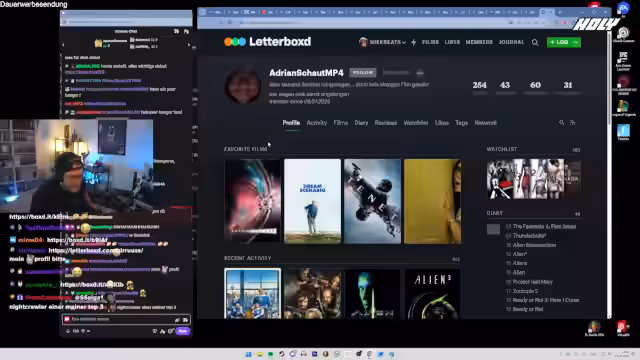Open the FILMS menu in Letterboxd header
The height and width of the screenshot is (360, 640).
pos(430,42)
